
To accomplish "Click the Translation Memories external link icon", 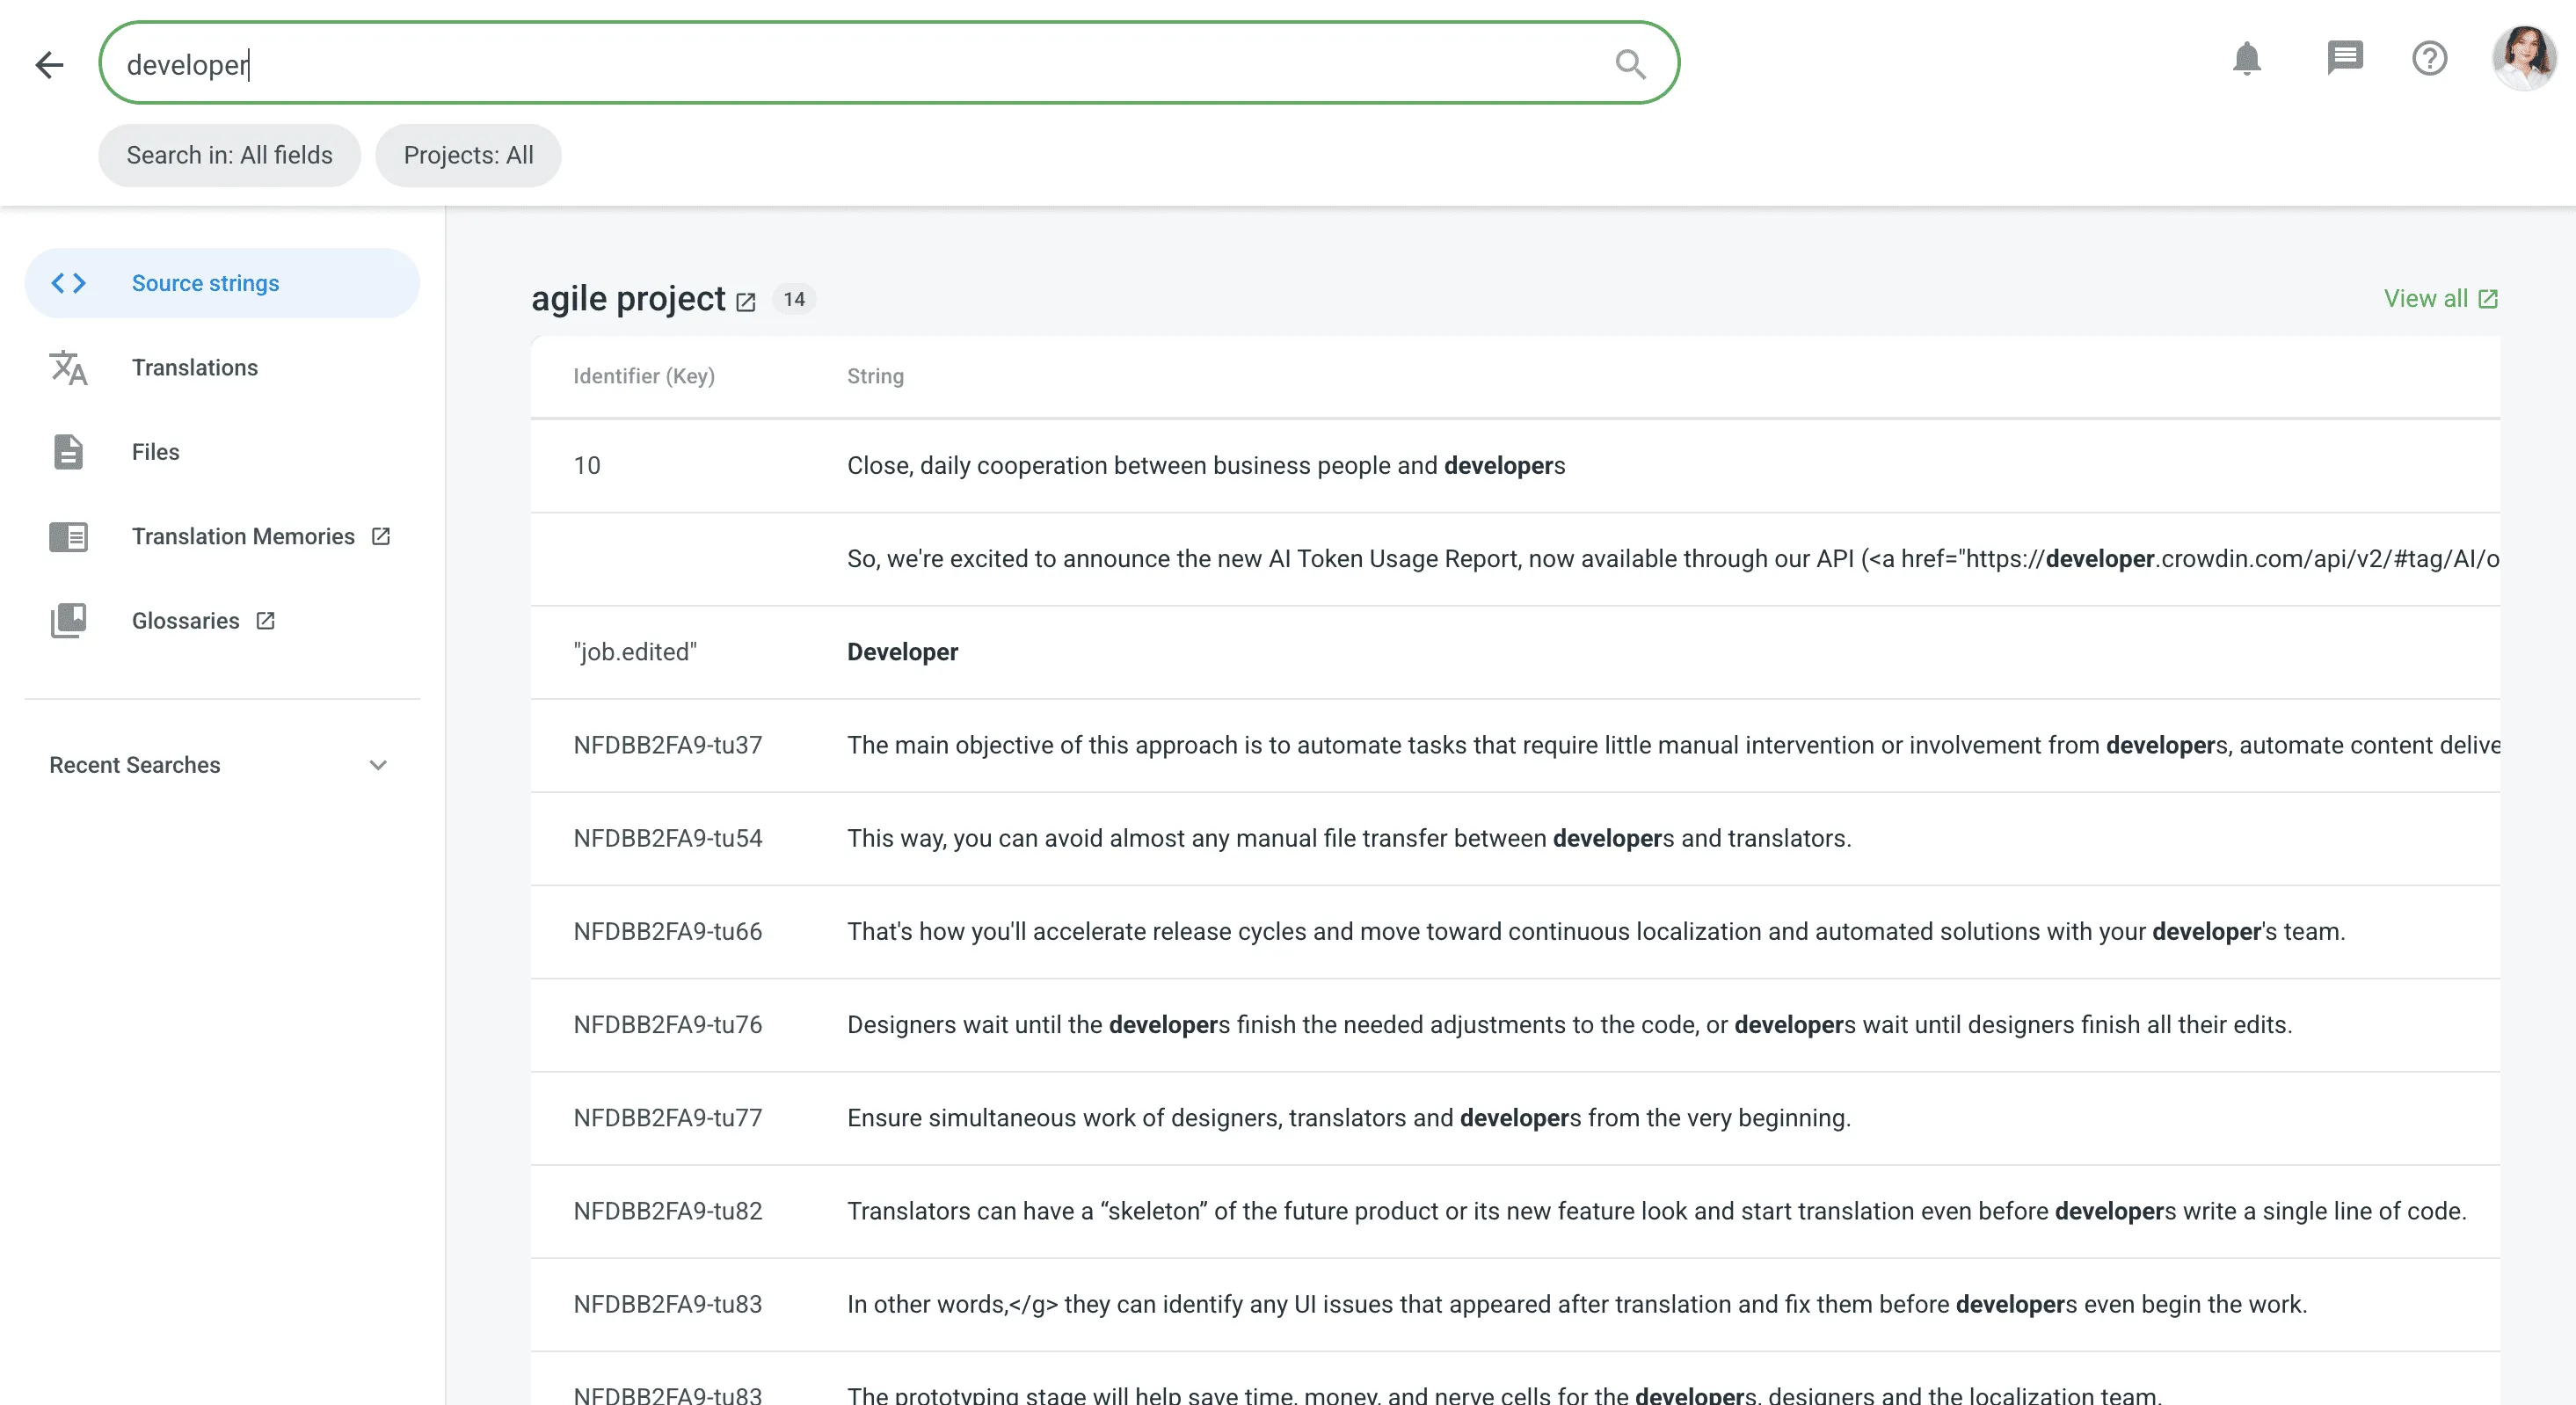I will (x=381, y=537).
